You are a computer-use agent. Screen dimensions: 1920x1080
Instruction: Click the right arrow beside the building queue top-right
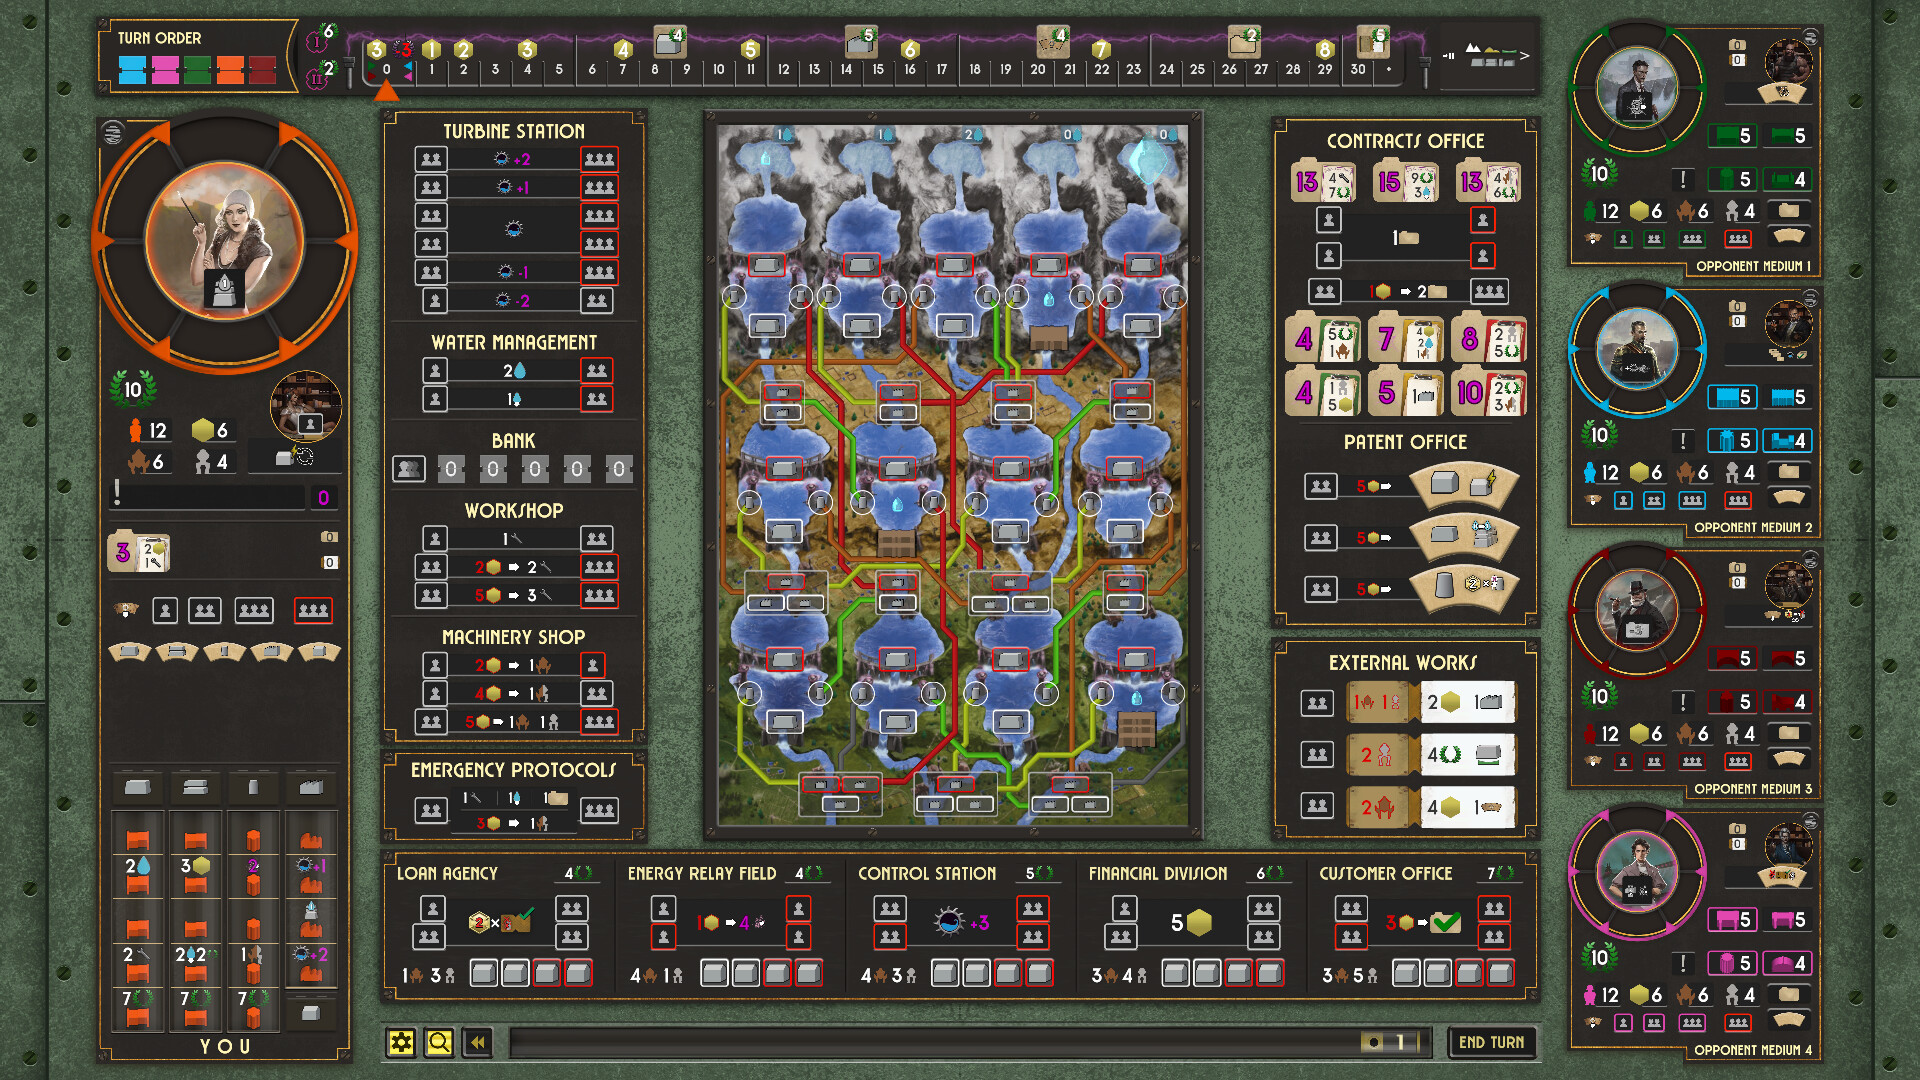[x=1525, y=57]
